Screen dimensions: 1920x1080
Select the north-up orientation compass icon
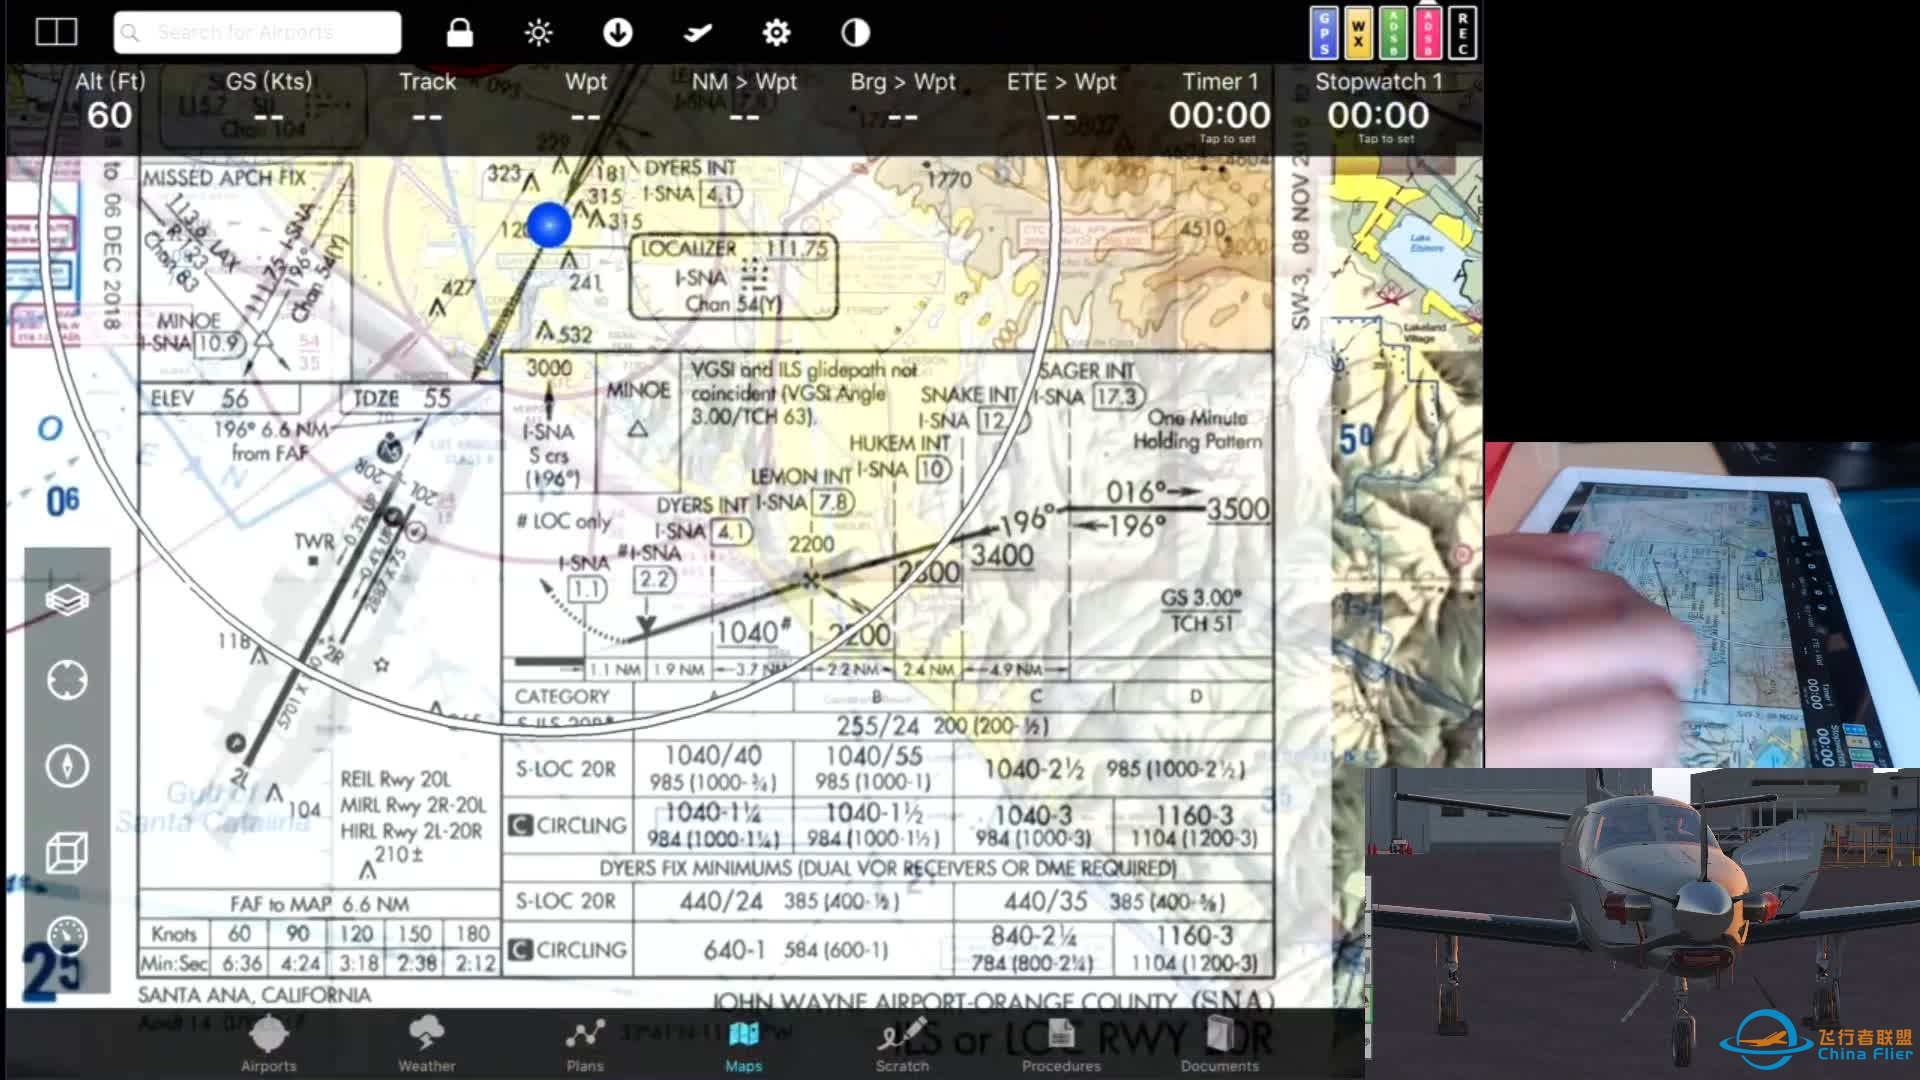click(67, 766)
